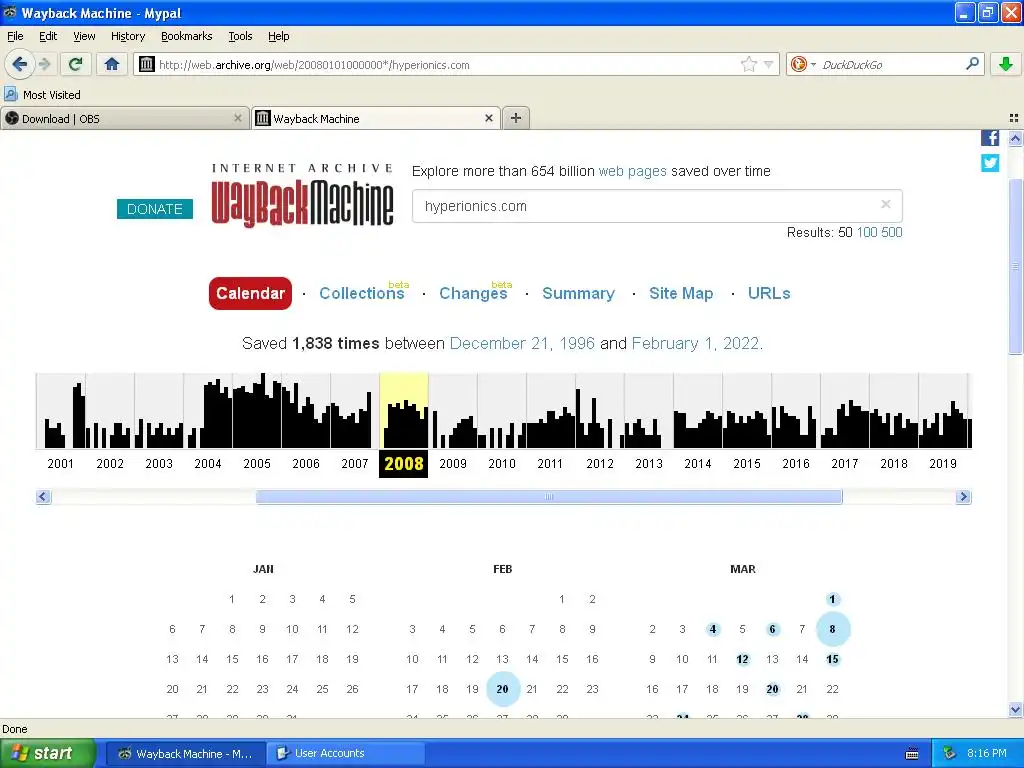This screenshot has width=1024, height=768.
Task: Click the forward navigation arrow
Action: click(44, 64)
